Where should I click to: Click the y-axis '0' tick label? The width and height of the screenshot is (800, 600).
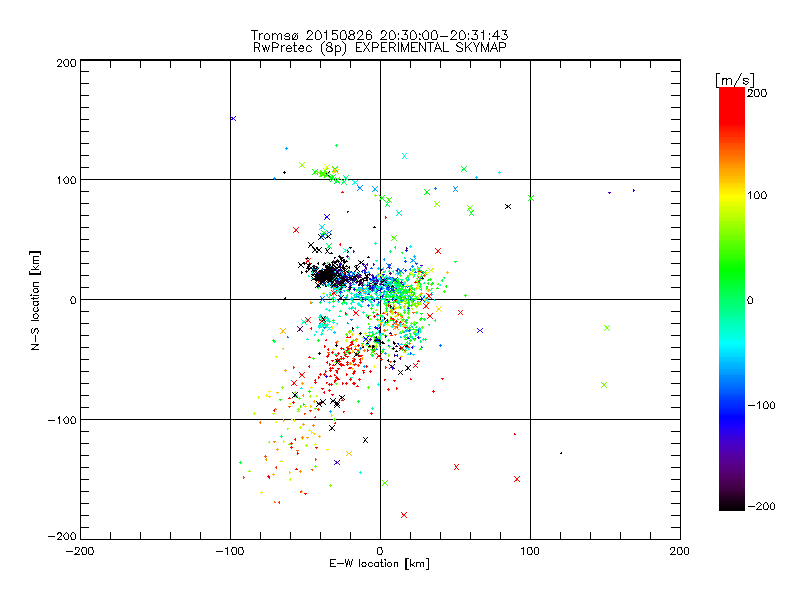point(73,300)
